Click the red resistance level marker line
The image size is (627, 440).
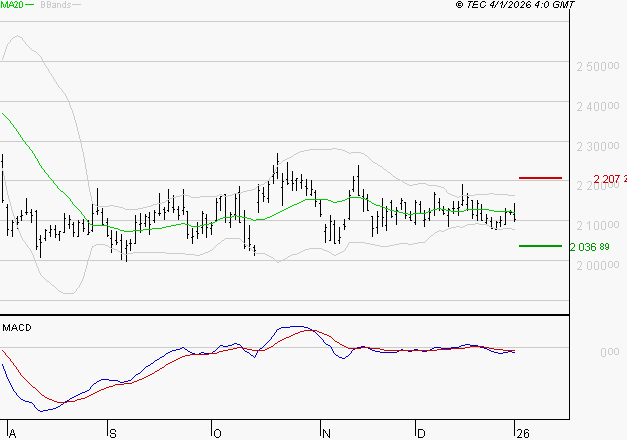coord(540,178)
